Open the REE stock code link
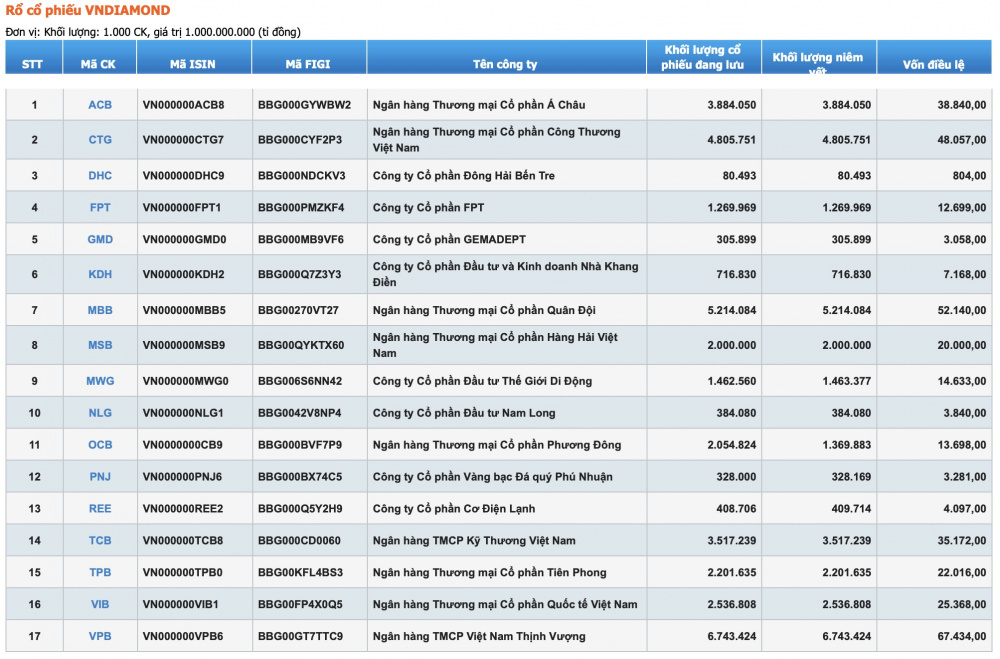Screen dimensions: 1000x659 [x=99, y=508]
